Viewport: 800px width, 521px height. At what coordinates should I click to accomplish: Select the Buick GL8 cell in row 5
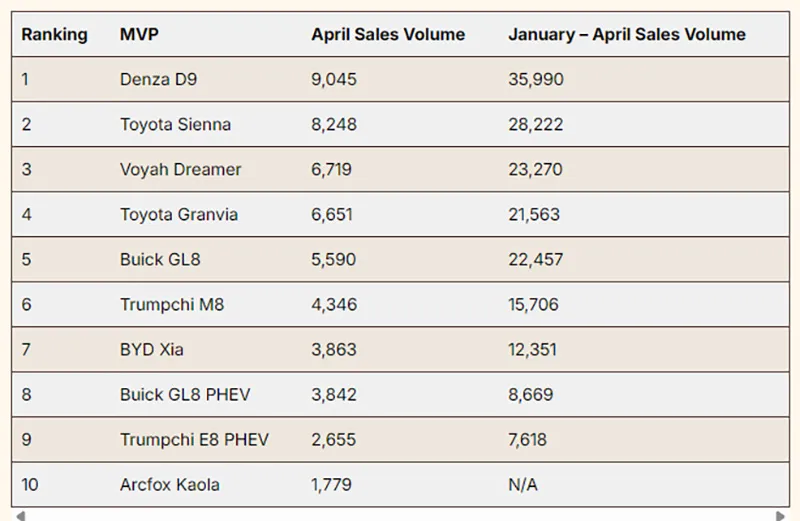click(x=160, y=260)
